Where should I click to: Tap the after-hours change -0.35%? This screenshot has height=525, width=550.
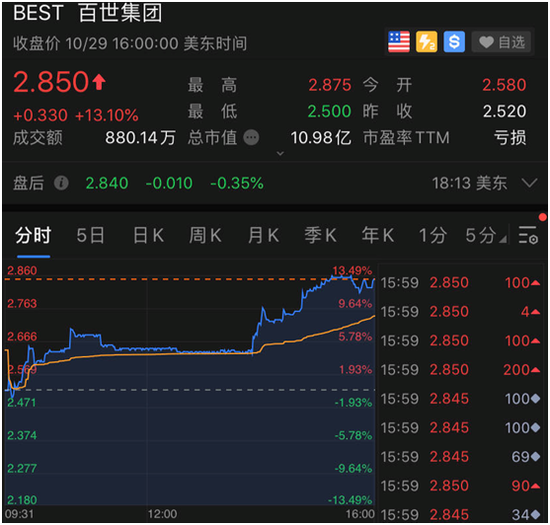pyautogui.click(x=237, y=183)
